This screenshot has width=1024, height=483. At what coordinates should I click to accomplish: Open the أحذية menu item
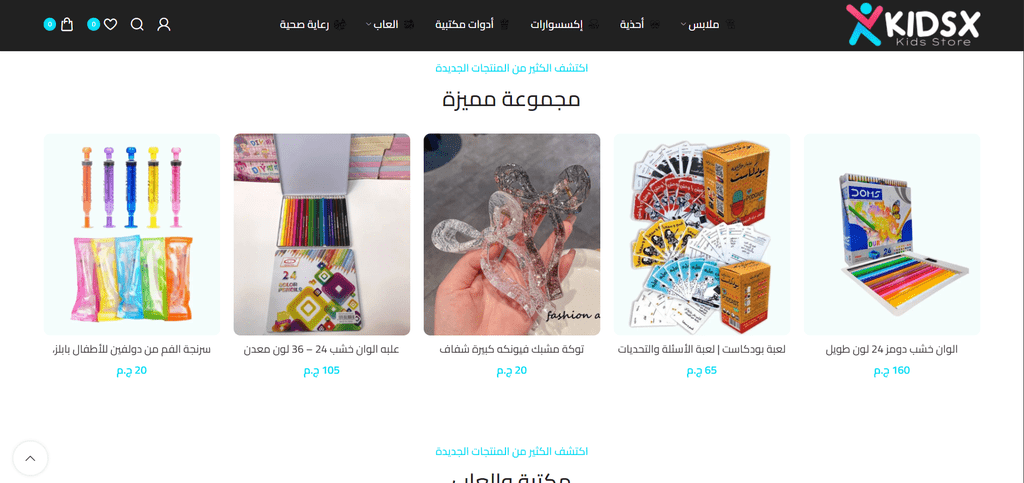pyautogui.click(x=632, y=25)
